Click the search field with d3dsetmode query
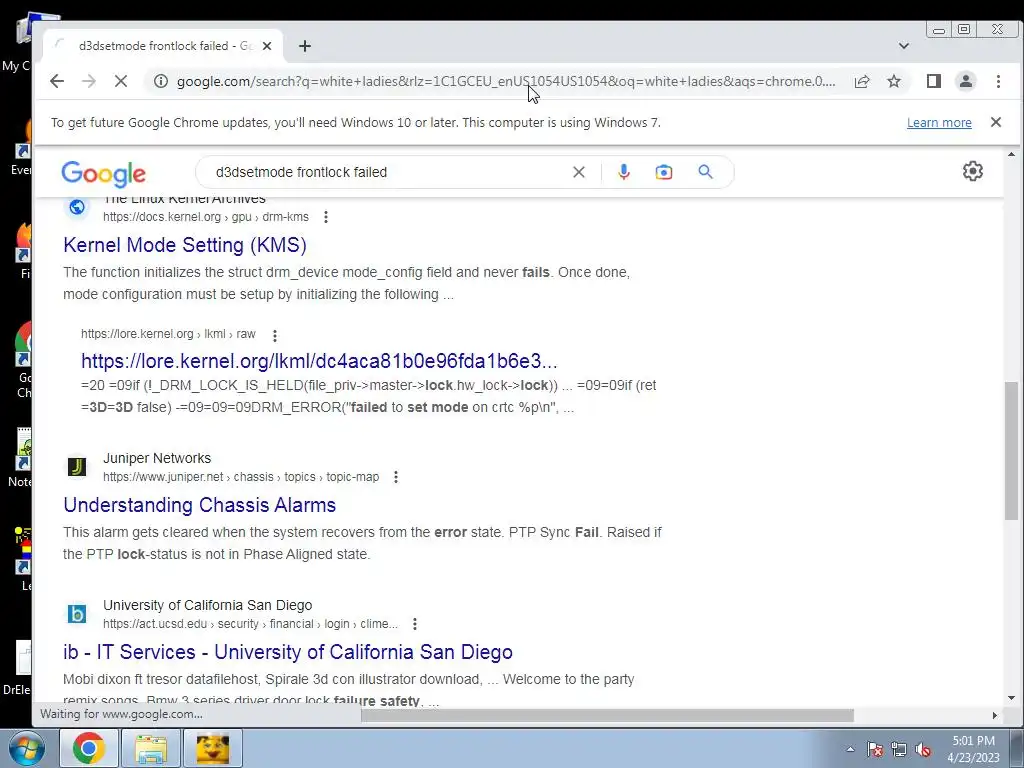Screen dimensions: 1024x768 coord(389,172)
